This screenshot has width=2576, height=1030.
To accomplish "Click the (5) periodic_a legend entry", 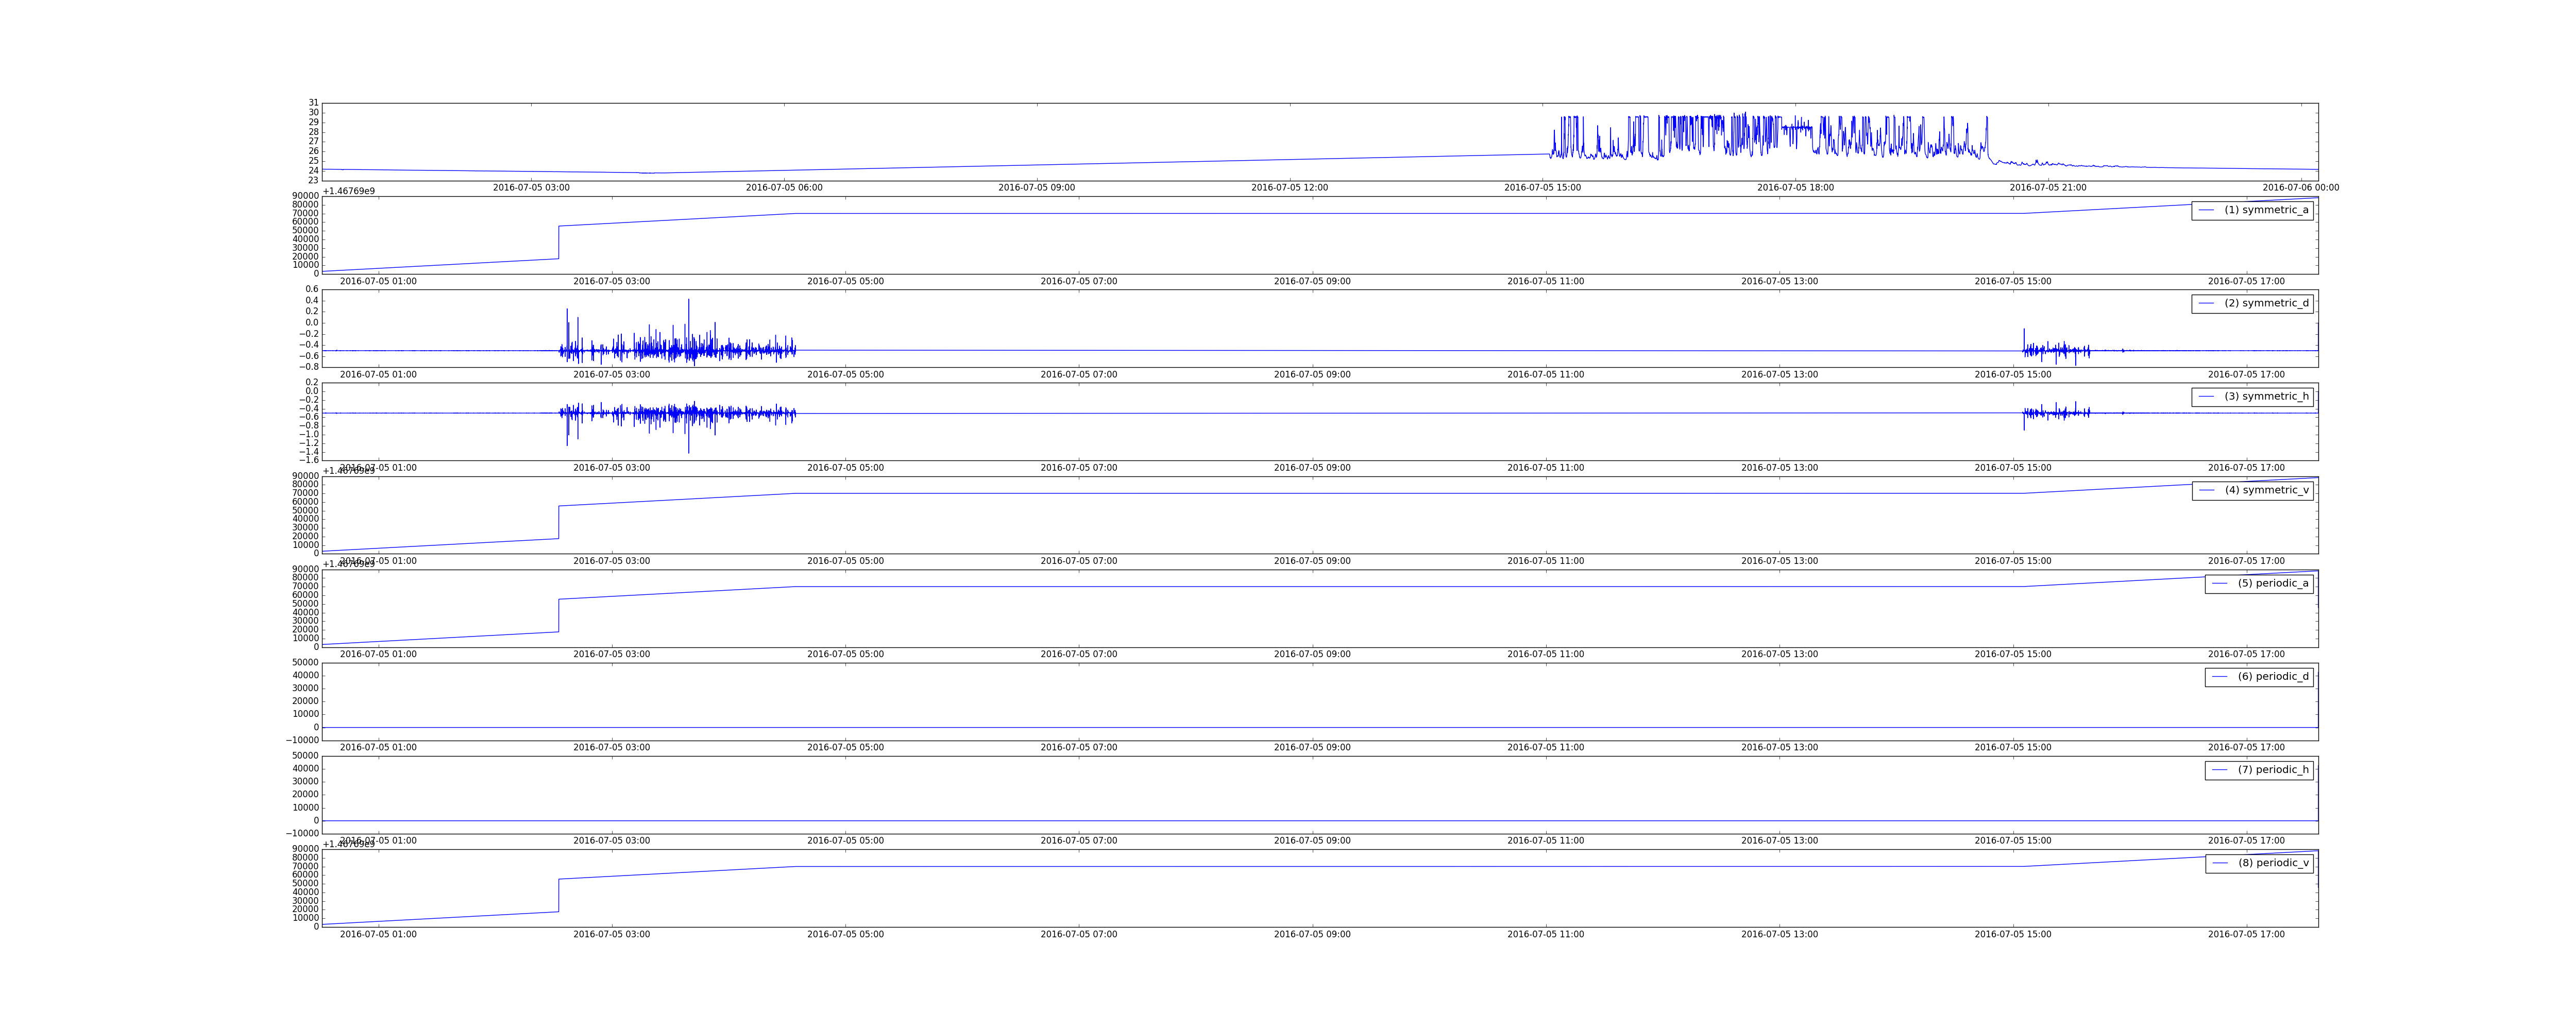I will pyautogui.click(x=2259, y=583).
